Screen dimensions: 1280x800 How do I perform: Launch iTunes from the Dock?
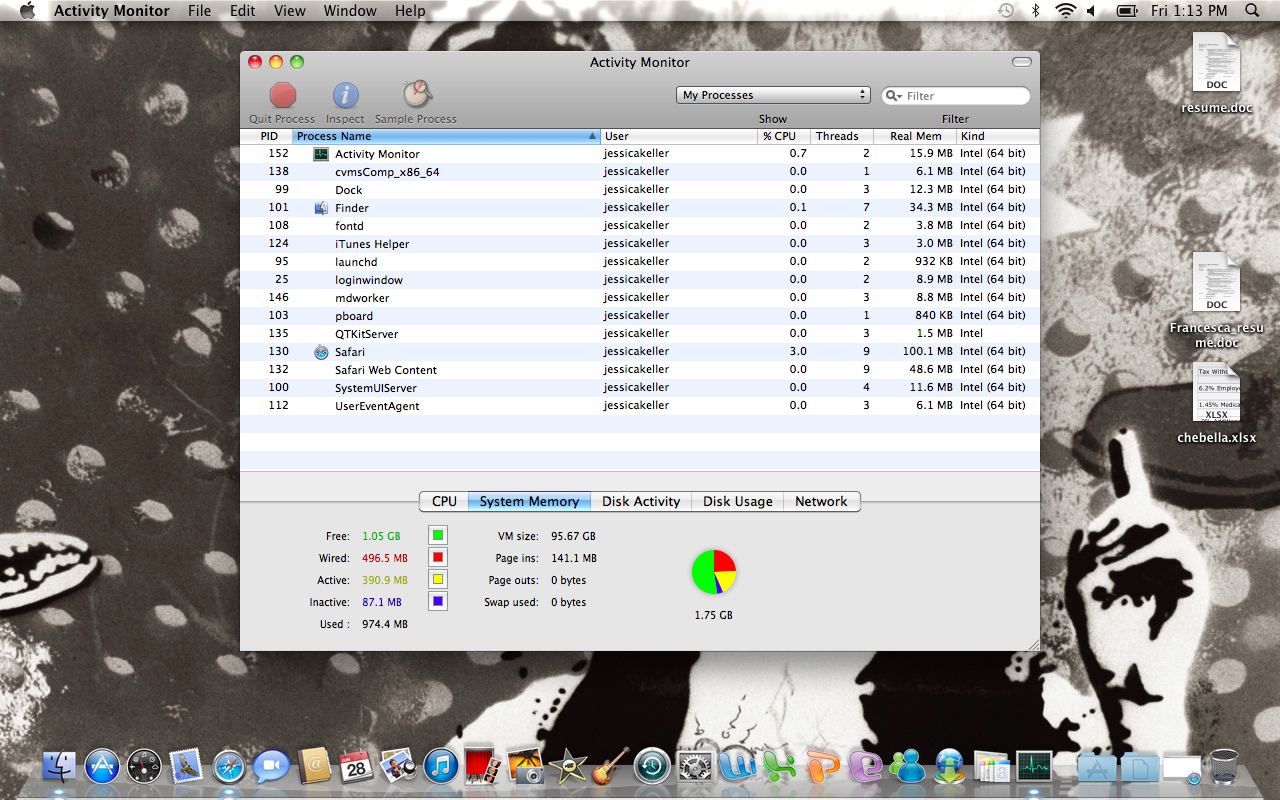[x=441, y=767]
